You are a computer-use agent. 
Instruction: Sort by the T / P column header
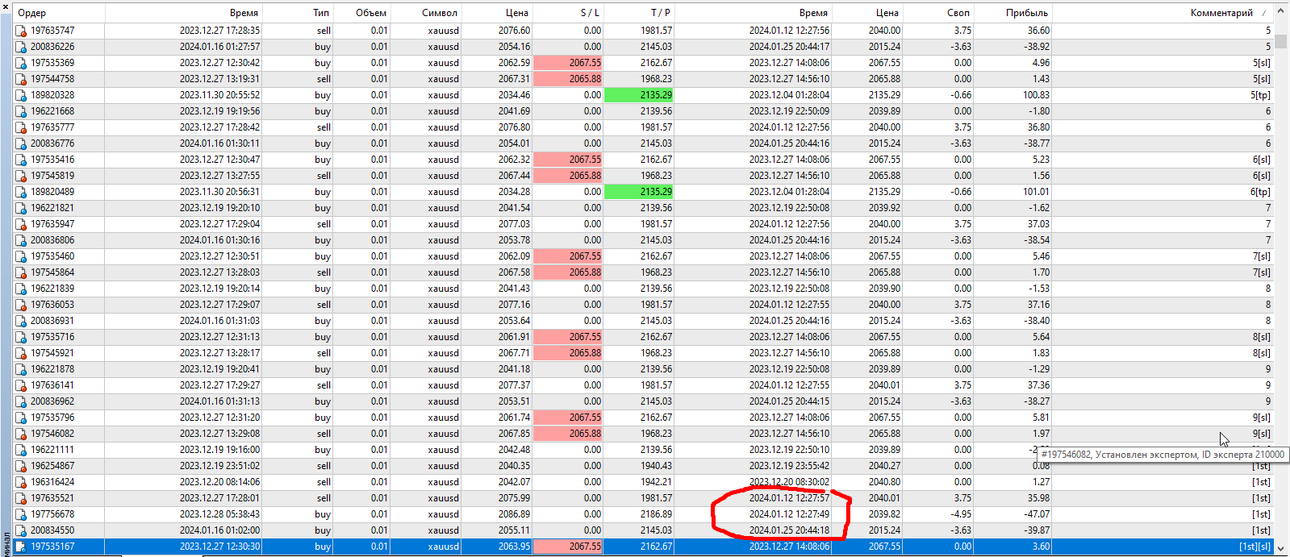point(640,13)
